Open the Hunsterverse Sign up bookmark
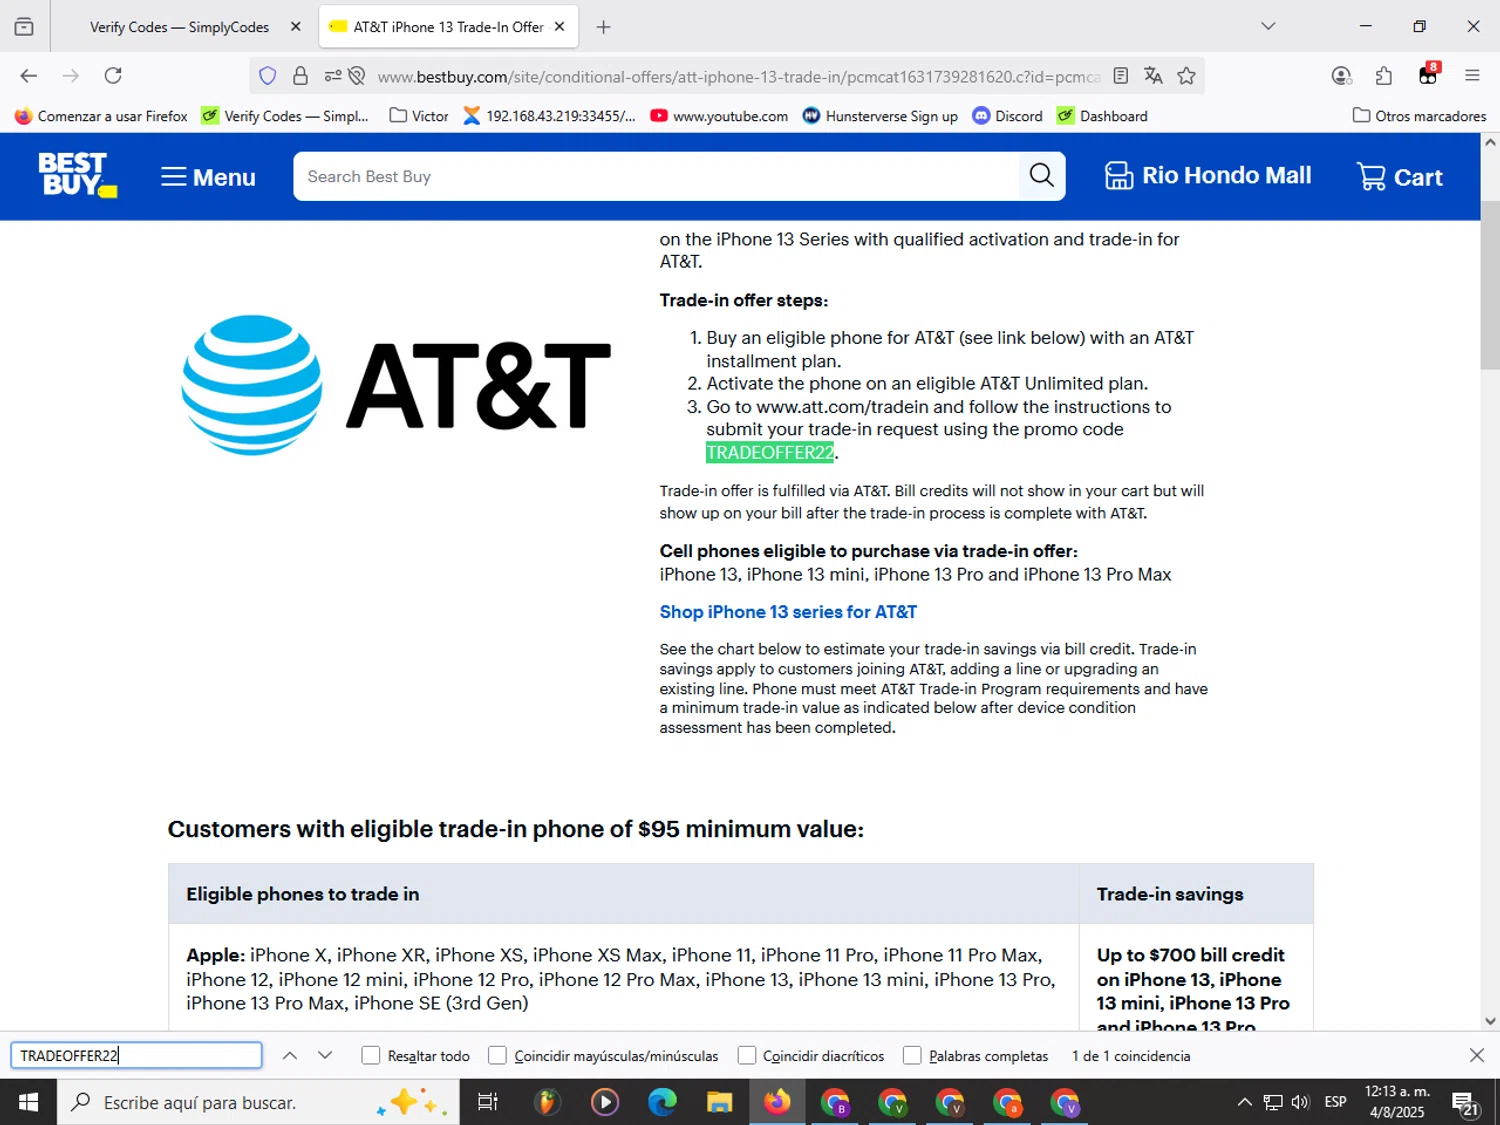The width and height of the screenshot is (1500, 1125). (x=880, y=116)
